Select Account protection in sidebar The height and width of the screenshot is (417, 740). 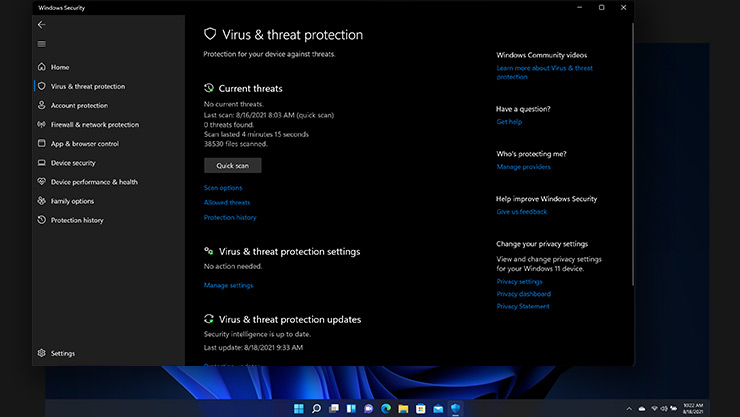(79, 105)
